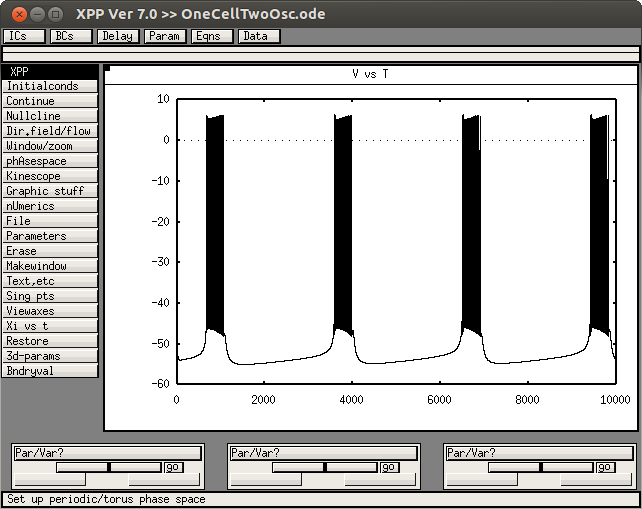Minimize the XPP window

(37, 14)
